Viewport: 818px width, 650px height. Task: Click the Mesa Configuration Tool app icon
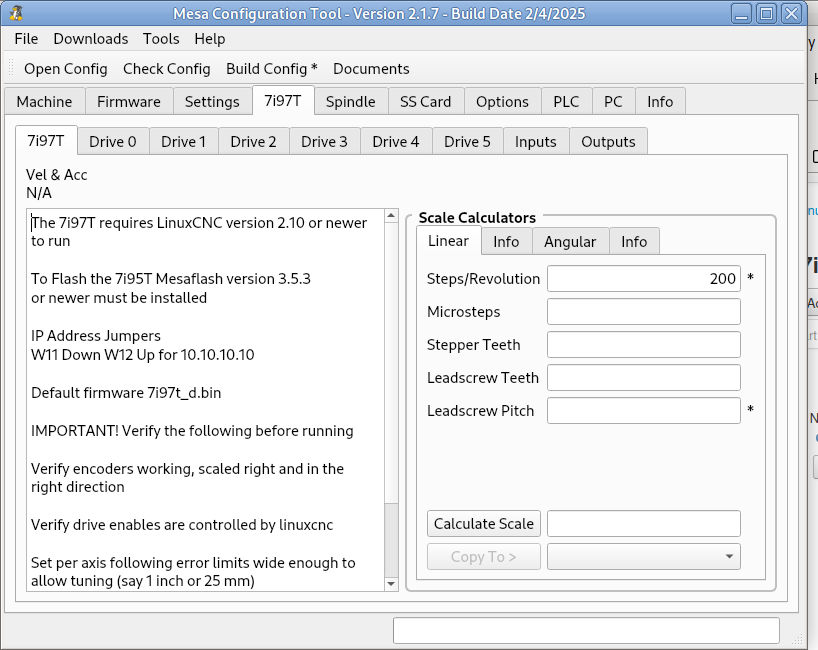point(17,13)
